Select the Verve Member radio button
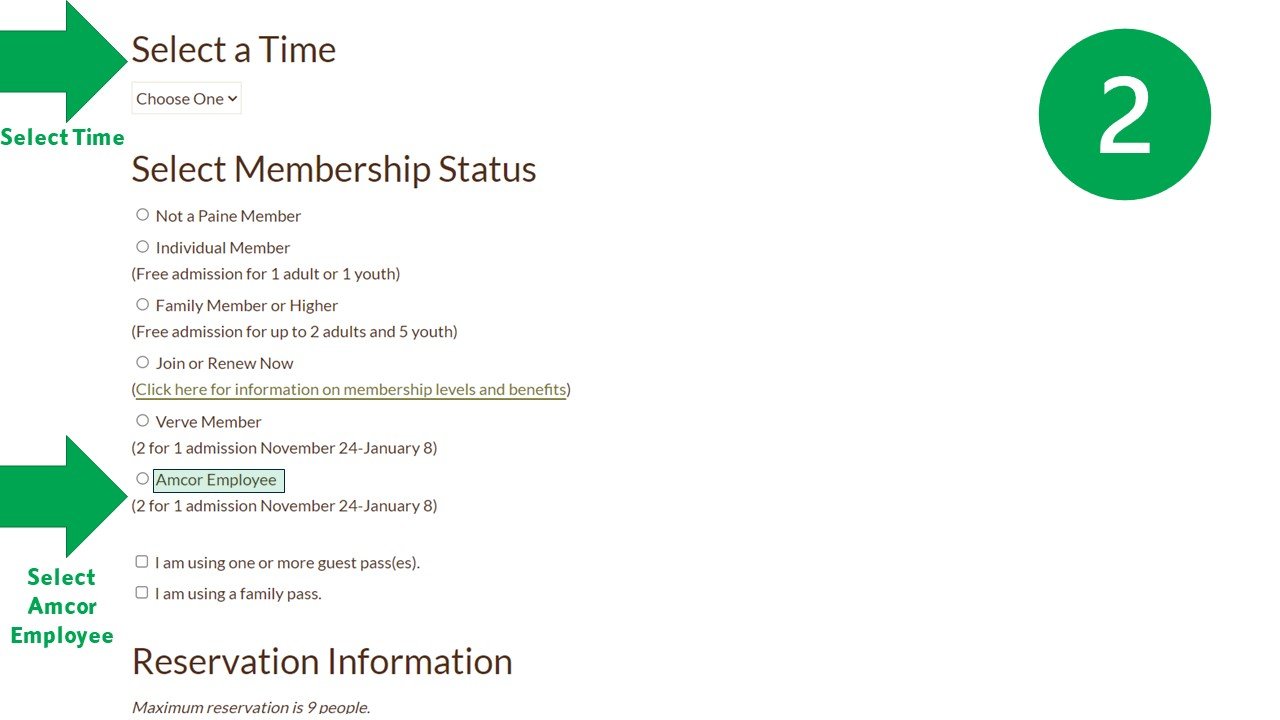Screen dimensions: 1280x720 pyautogui.click(x=142, y=421)
